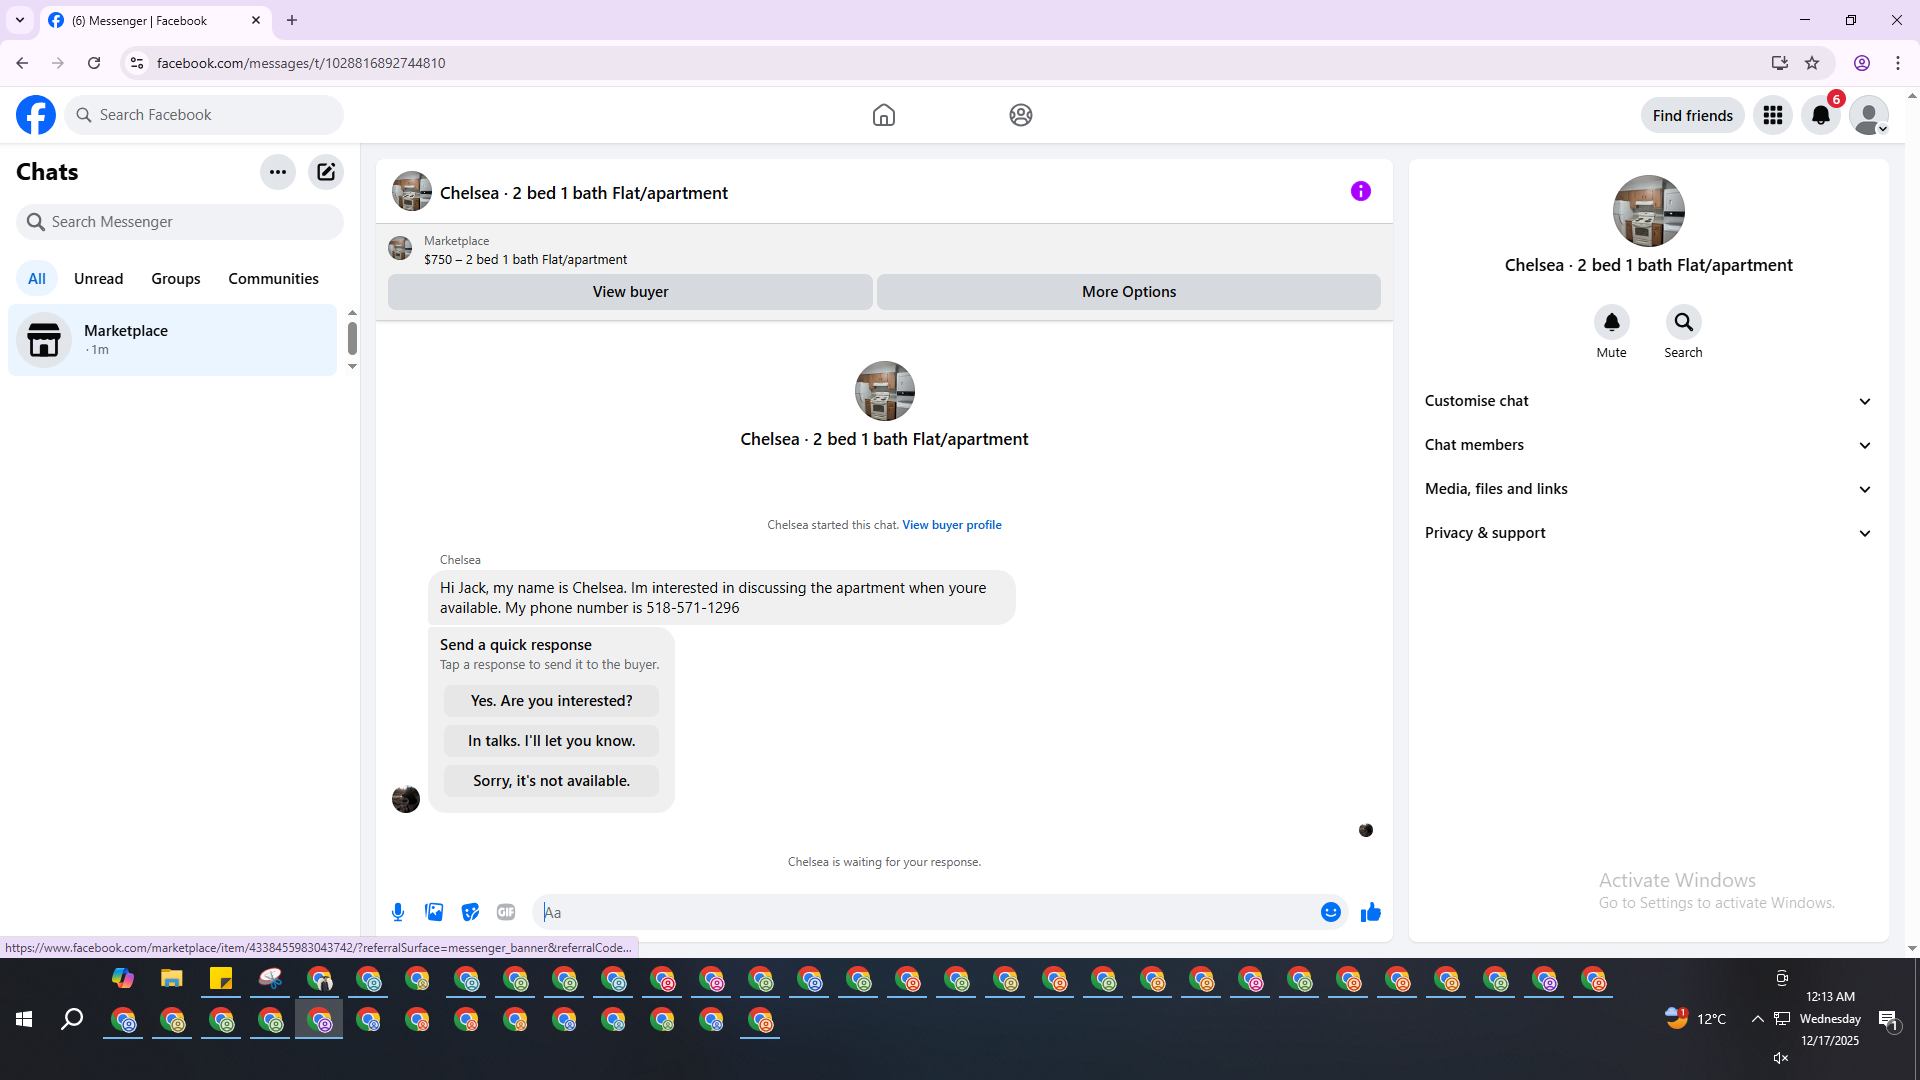The width and height of the screenshot is (1920, 1080).
Task: Open the Groups icon in top navigation
Action: (1021, 115)
